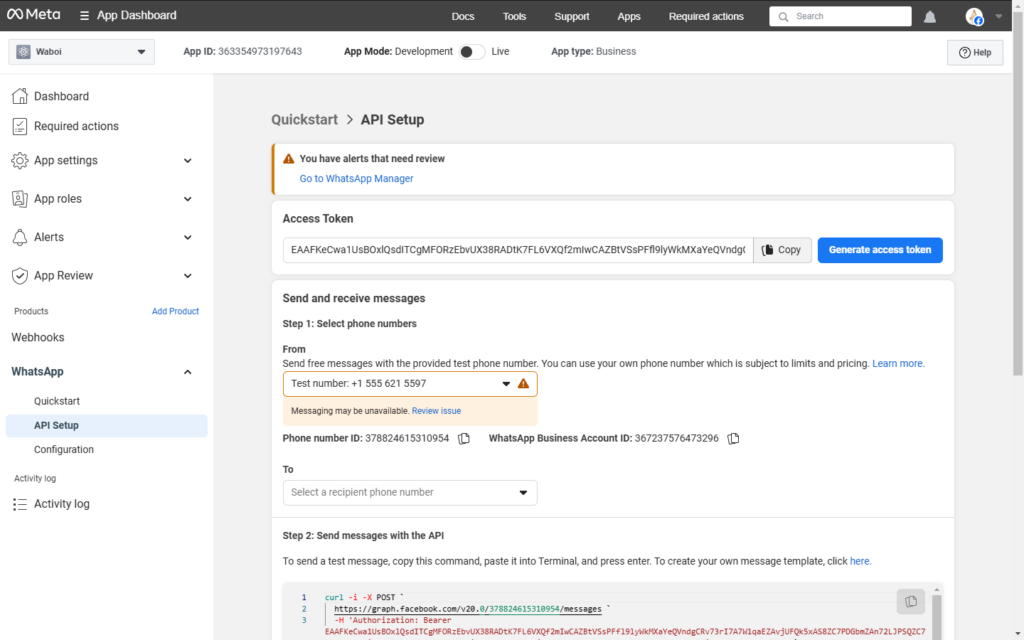Click into the Search field
Image resolution: width=1024 pixels, height=640 pixels.
point(840,17)
